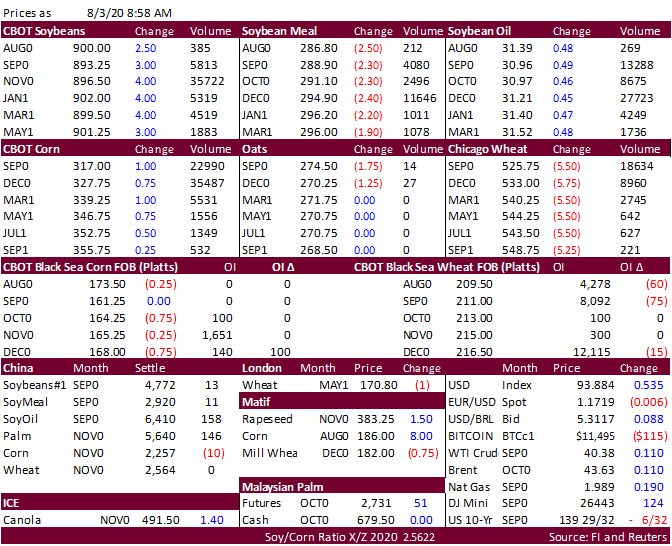Select Brent OCT0 price 43.63

click(x=599, y=470)
